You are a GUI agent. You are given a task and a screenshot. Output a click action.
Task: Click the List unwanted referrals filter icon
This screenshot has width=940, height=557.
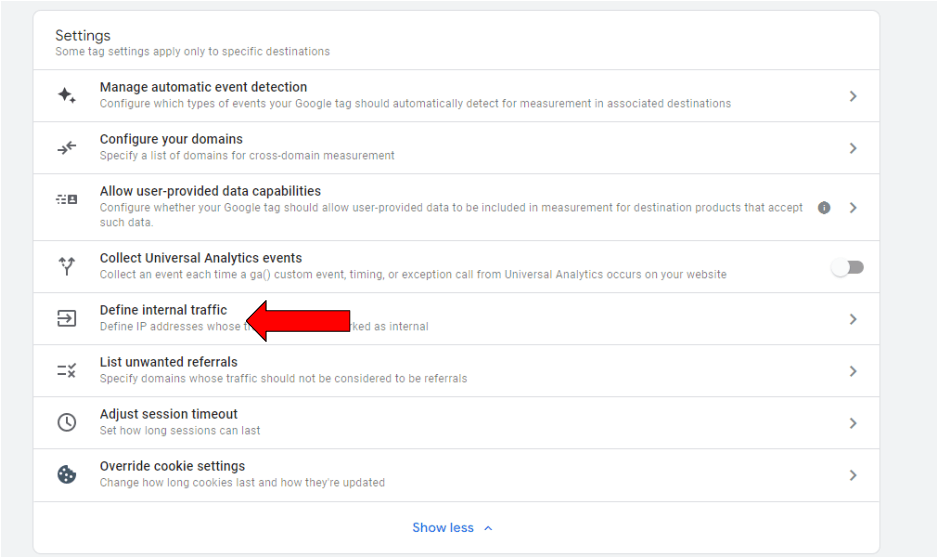coord(66,371)
